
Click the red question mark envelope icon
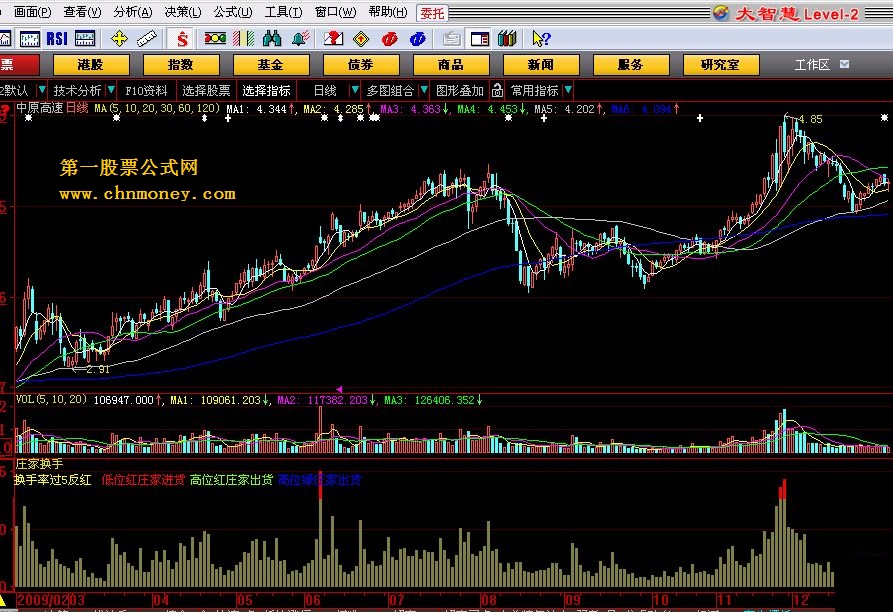pyautogui.click(x=333, y=39)
